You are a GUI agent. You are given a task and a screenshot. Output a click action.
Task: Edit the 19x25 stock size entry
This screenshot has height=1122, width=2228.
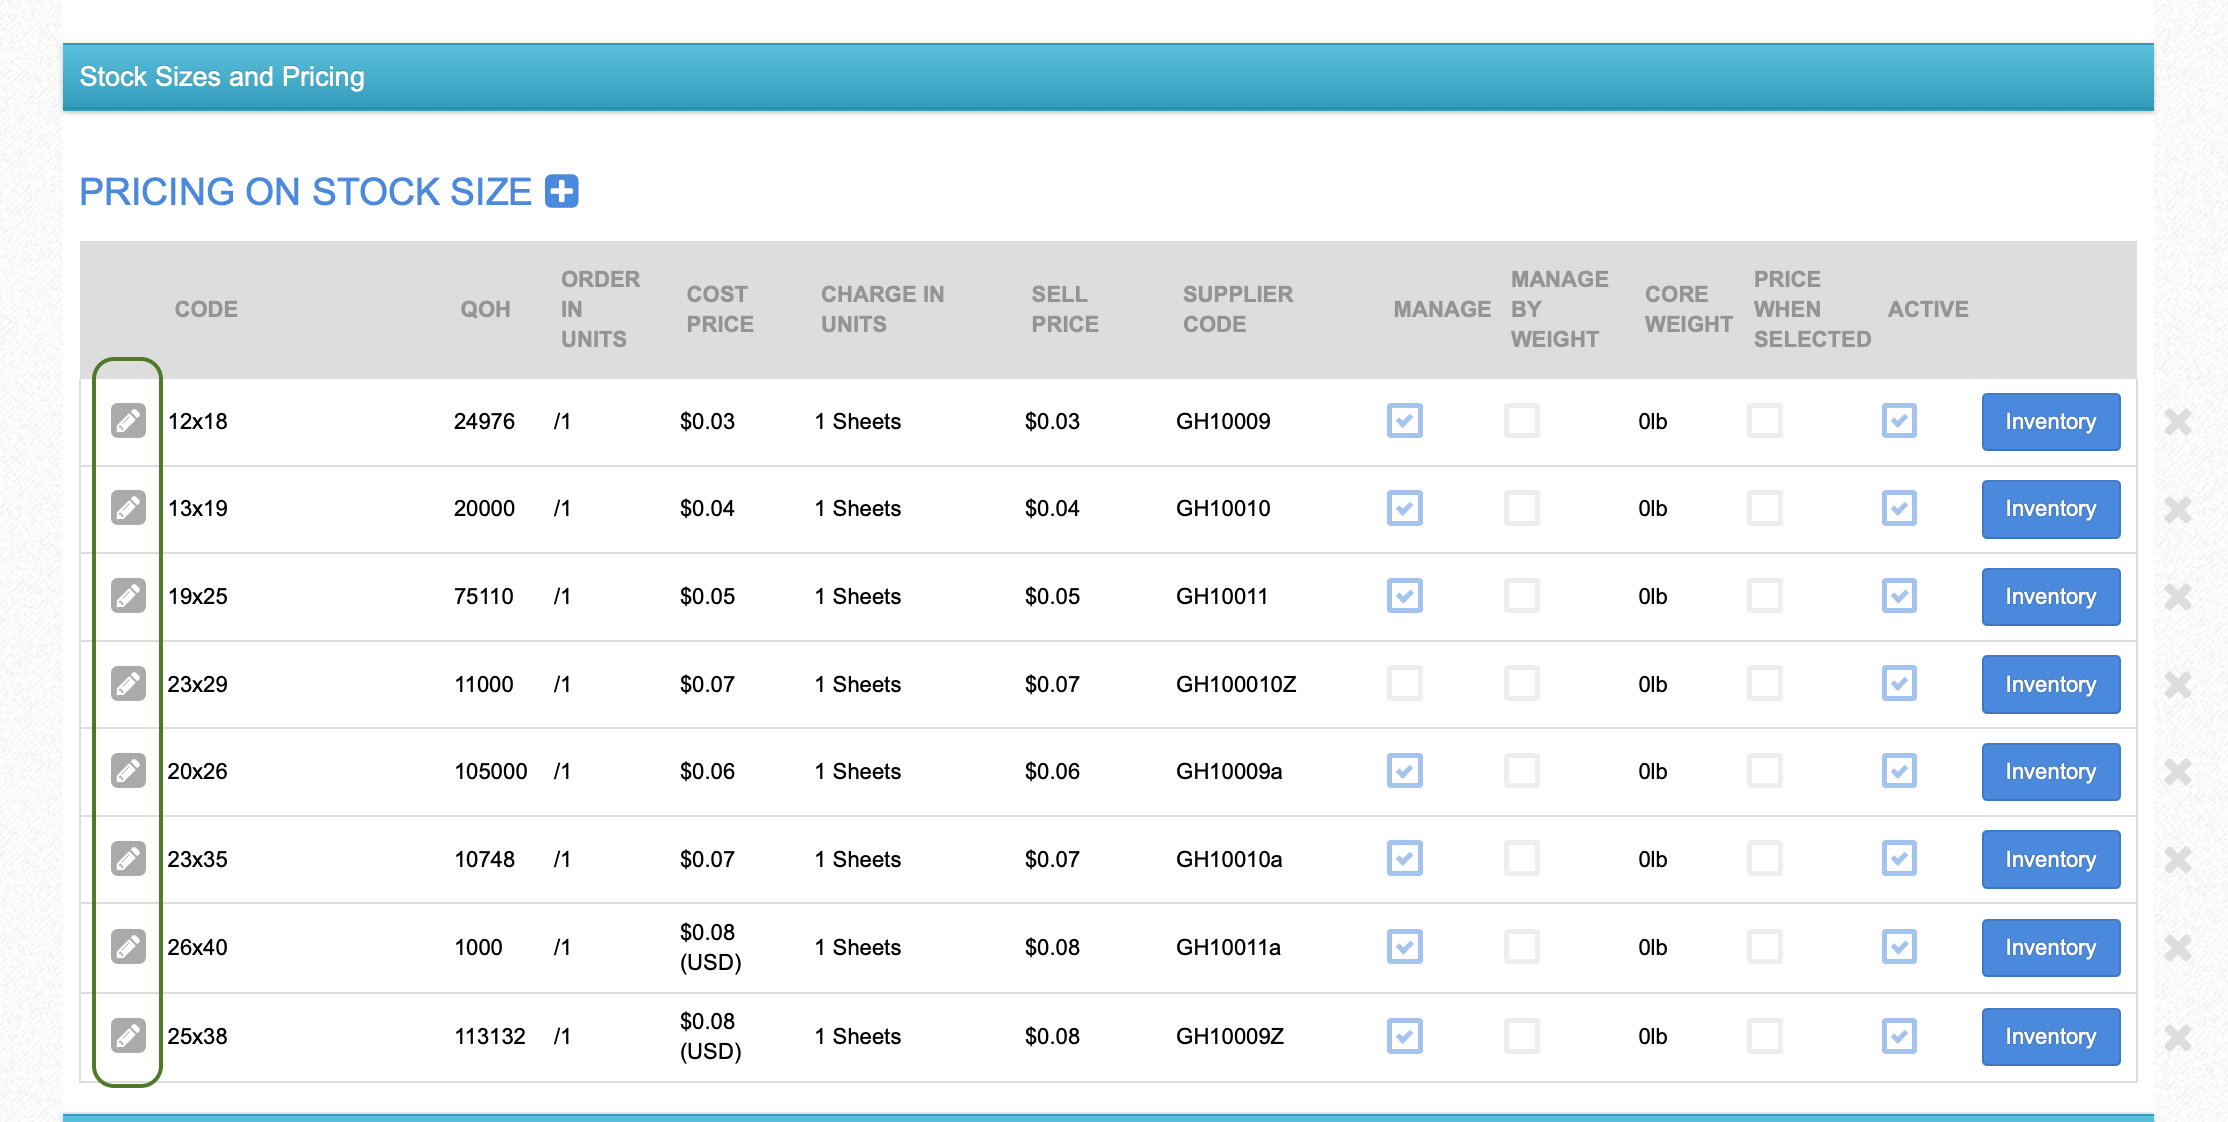tap(128, 596)
